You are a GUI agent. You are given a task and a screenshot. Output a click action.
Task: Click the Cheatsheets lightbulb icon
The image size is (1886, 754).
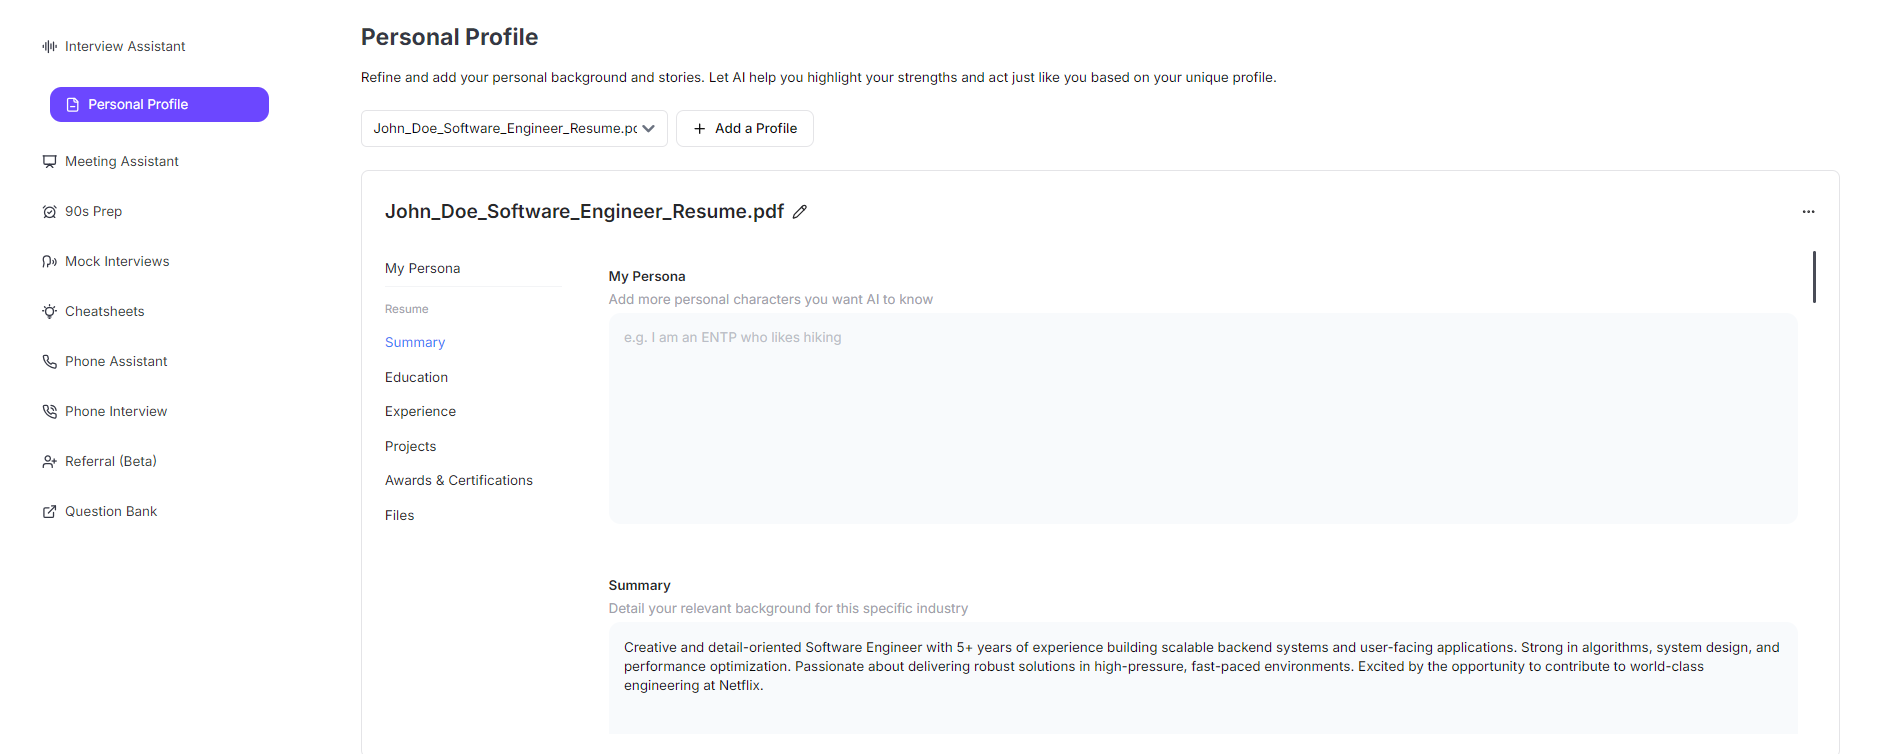49,311
